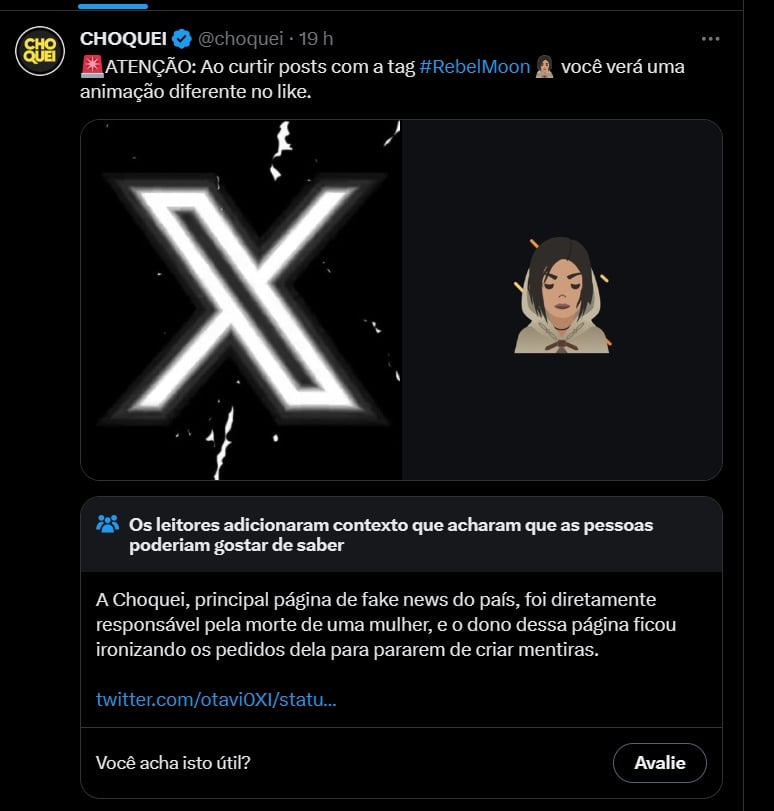Image resolution: width=774 pixels, height=811 pixels.
Task: Click the Avalie button
Action: click(659, 763)
